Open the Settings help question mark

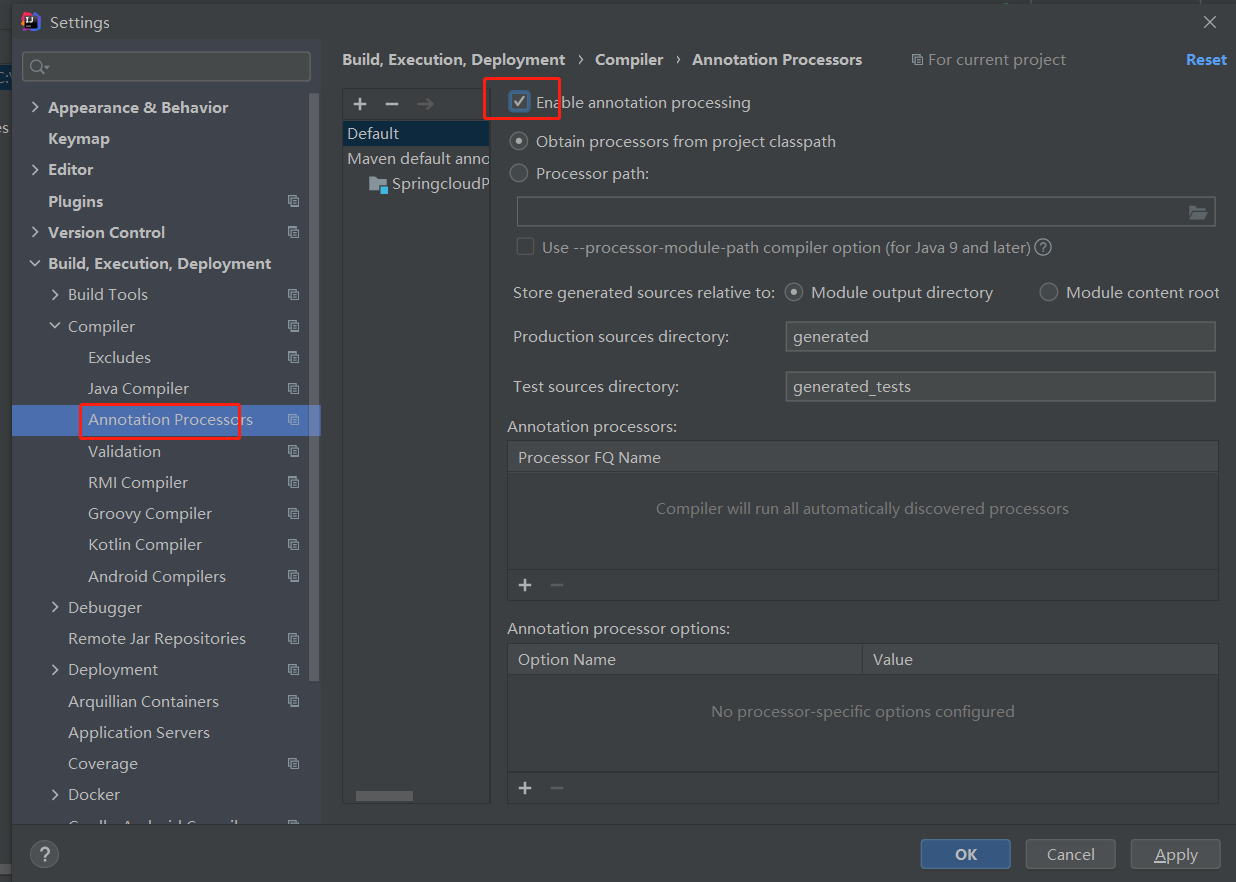pos(44,854)
